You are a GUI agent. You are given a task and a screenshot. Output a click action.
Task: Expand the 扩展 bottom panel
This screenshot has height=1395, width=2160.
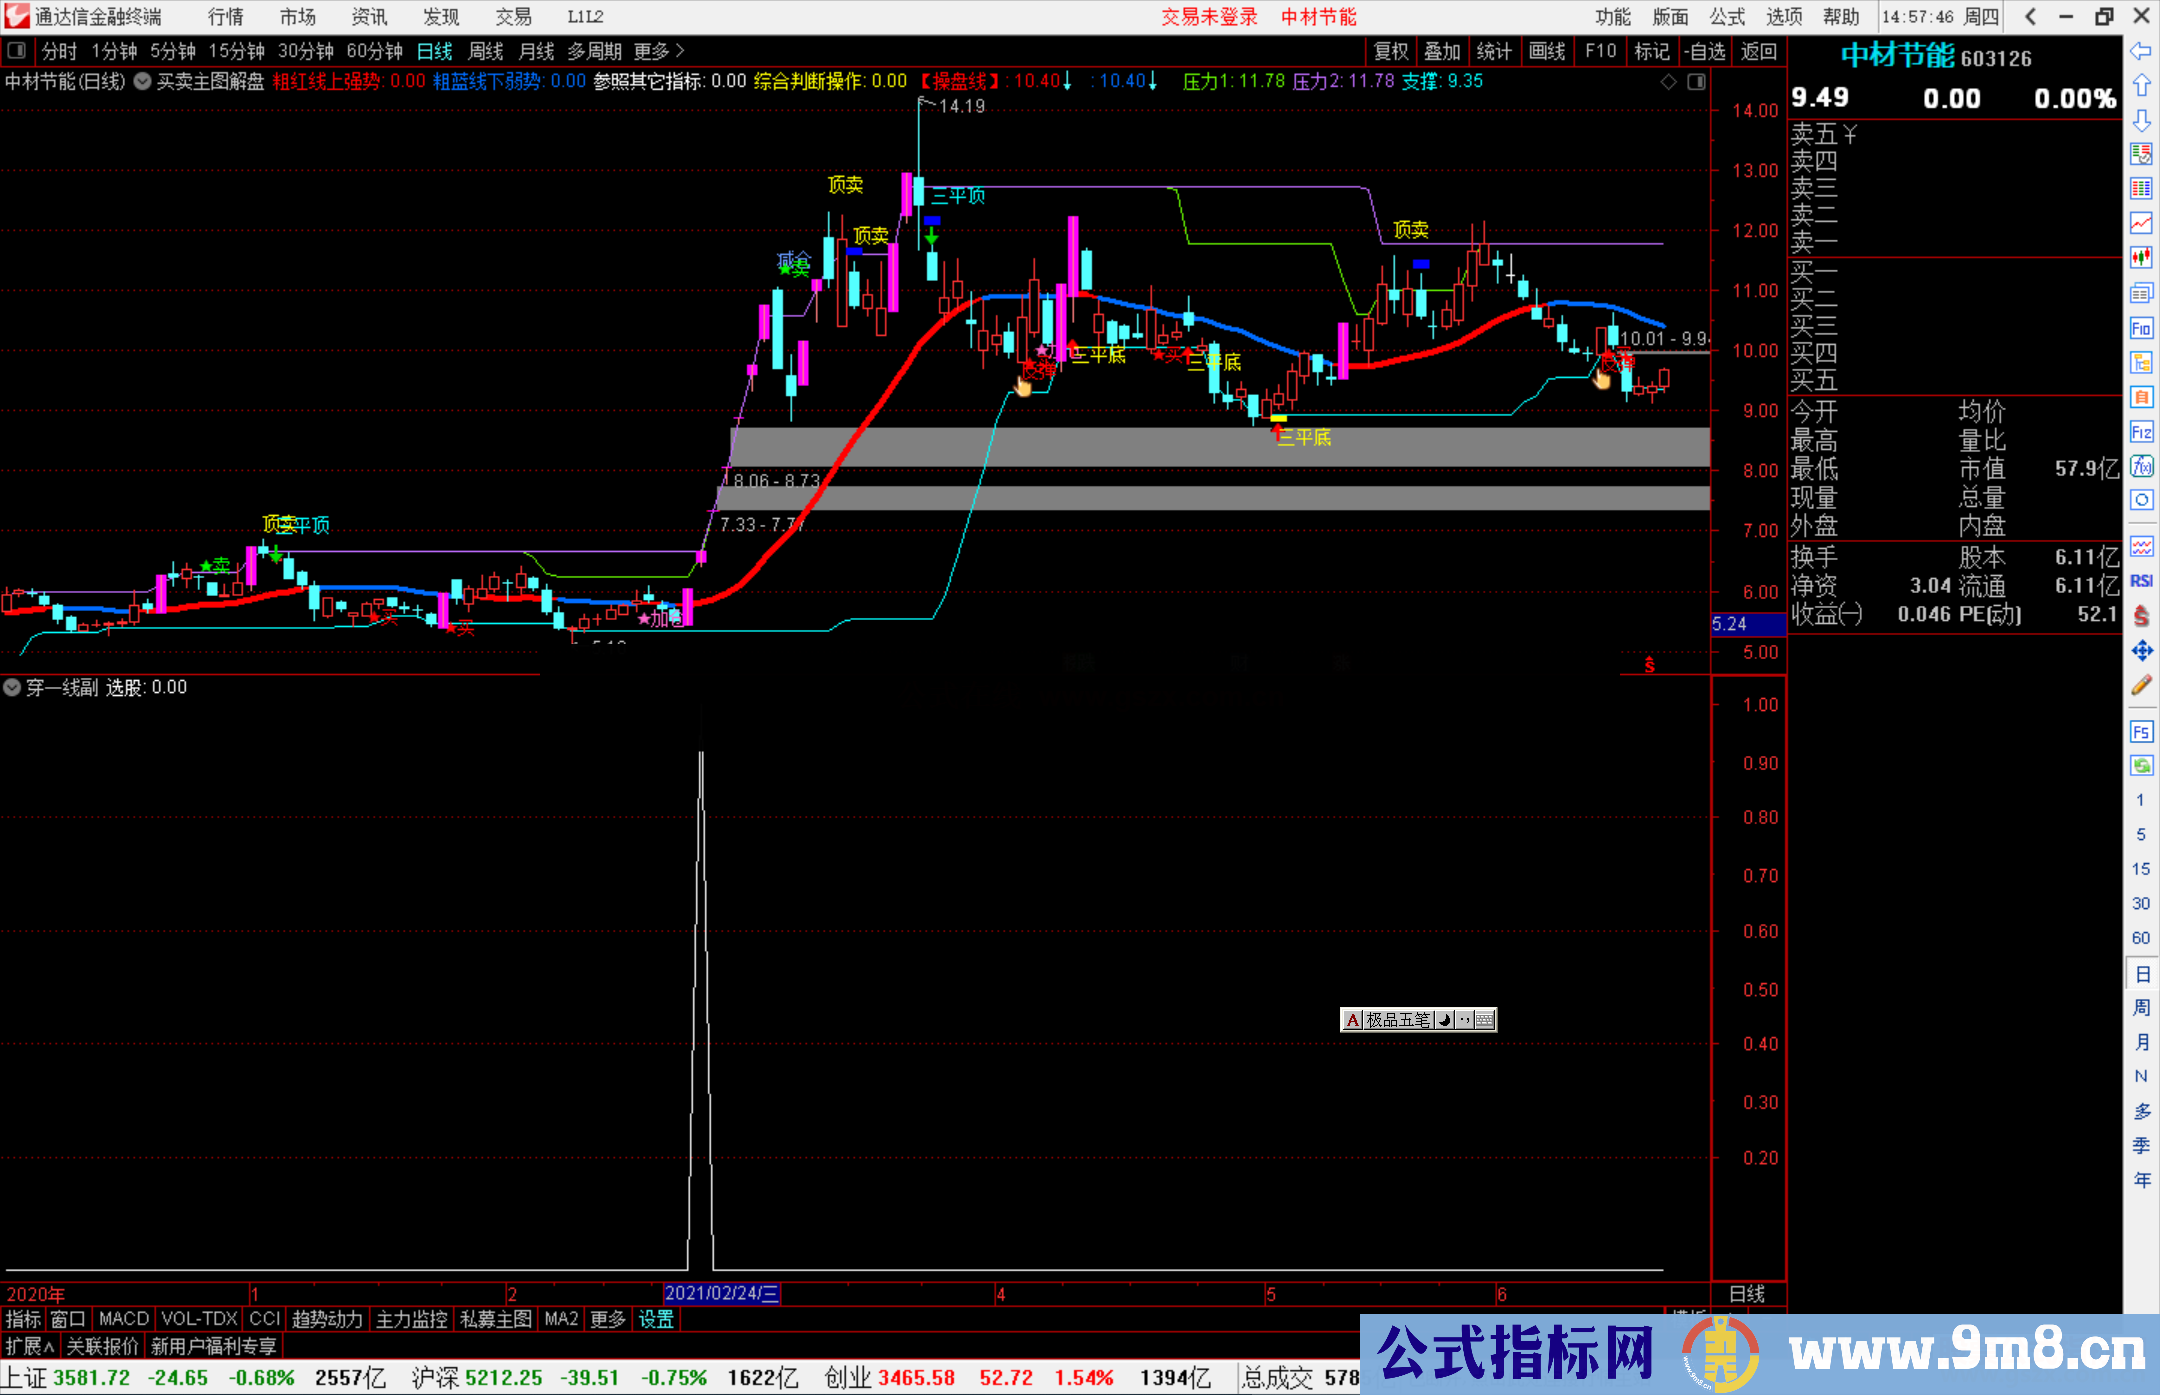click(x=30, y=1346)
